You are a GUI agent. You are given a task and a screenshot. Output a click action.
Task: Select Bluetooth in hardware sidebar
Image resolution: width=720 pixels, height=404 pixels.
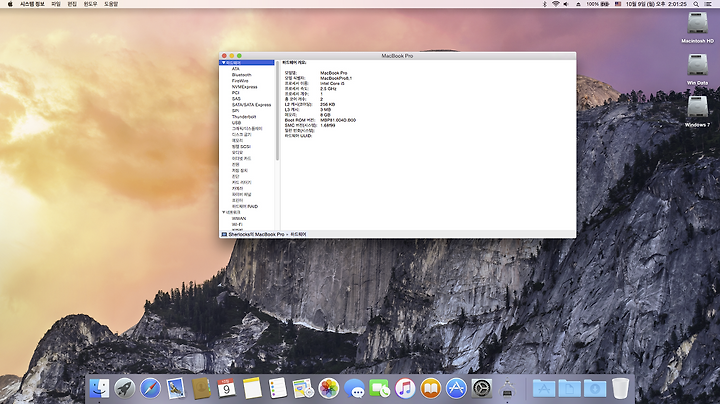242,75
